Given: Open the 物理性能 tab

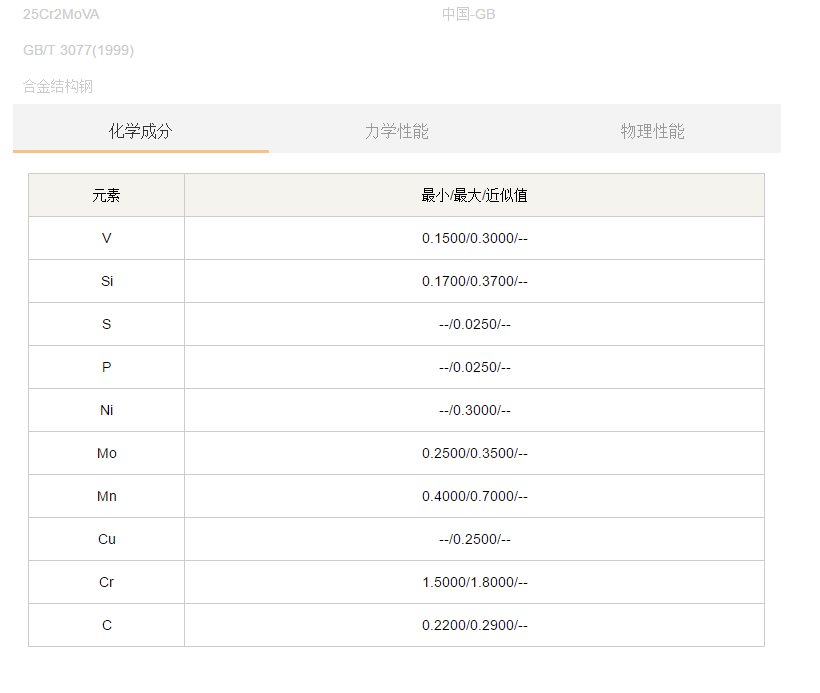Looking at the screenshot, I should [652, 131].
